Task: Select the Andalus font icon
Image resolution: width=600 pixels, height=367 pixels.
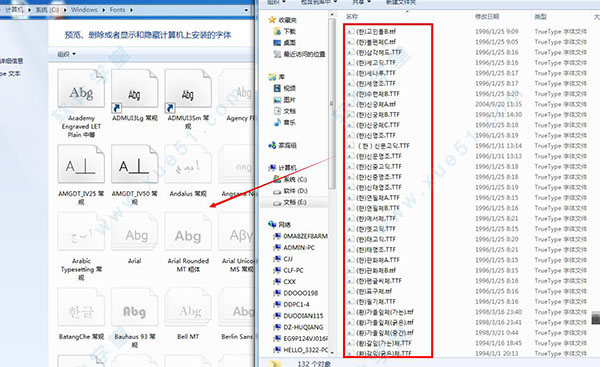Action: click(188, 165)
